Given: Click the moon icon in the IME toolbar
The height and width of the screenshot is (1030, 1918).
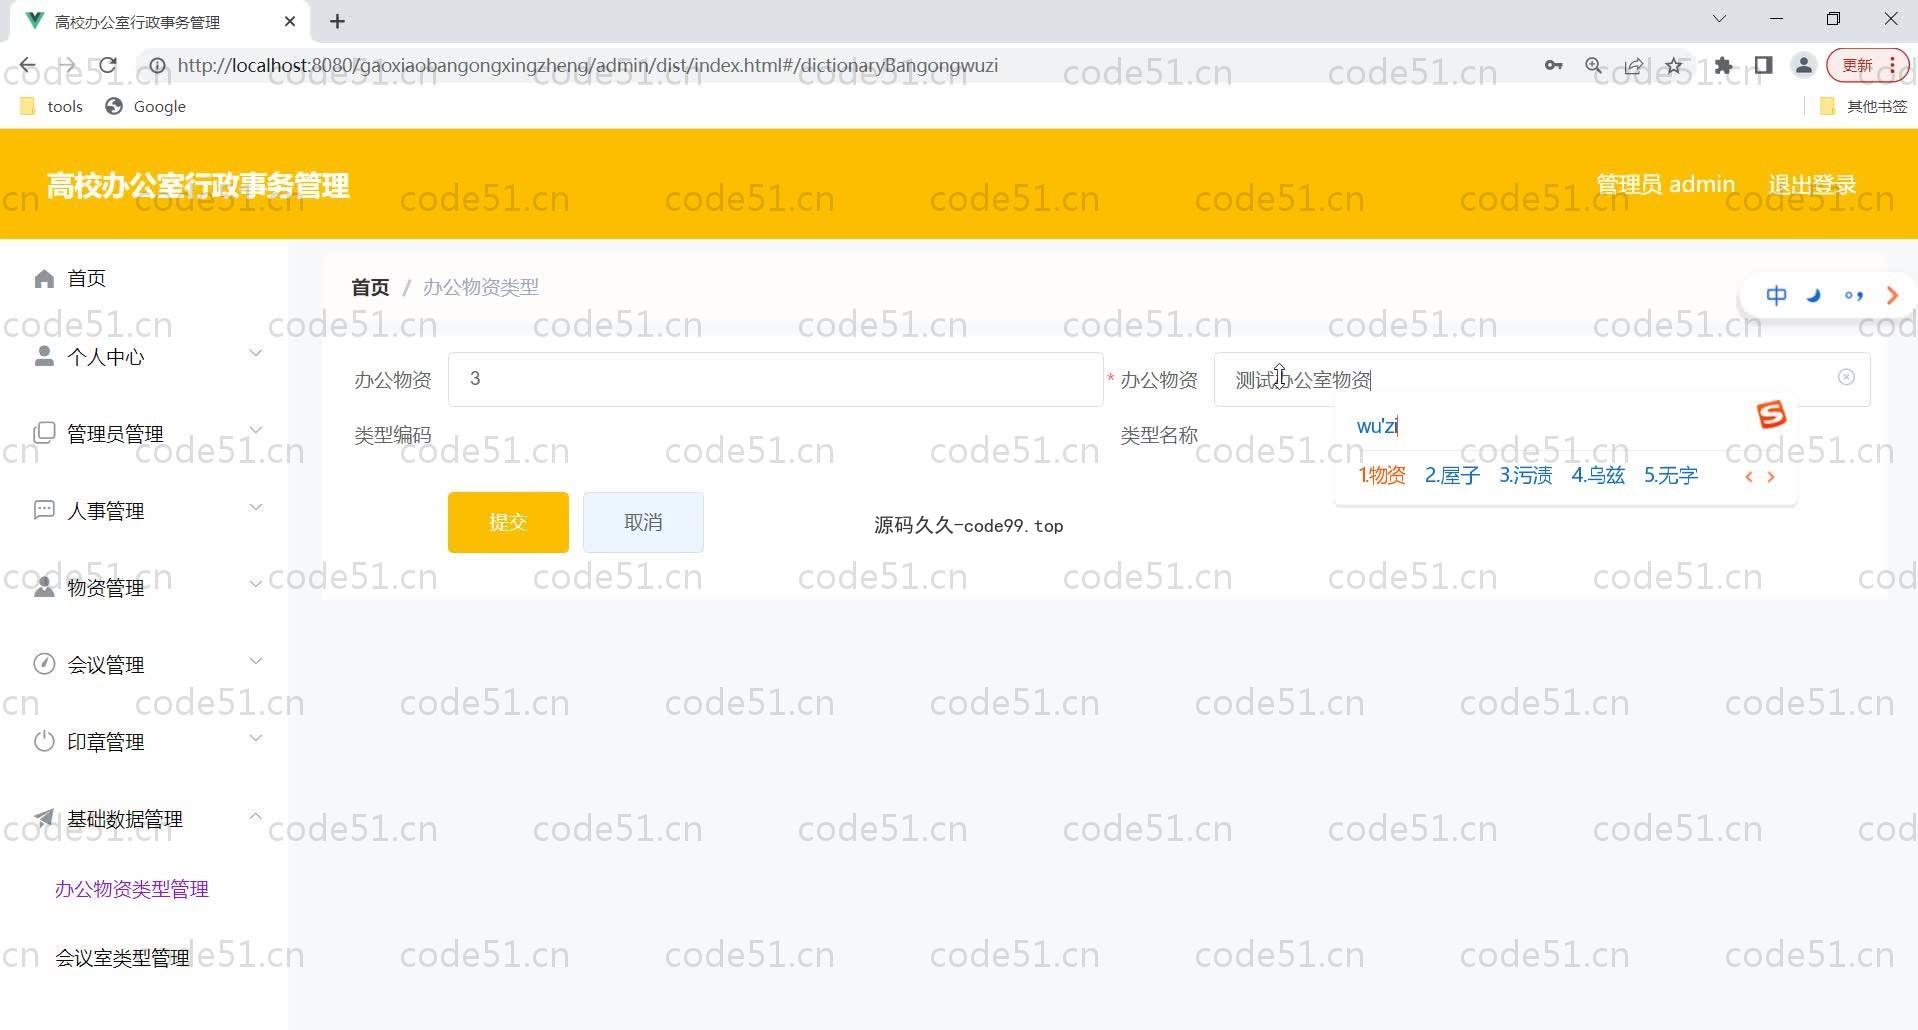Looking at the screenshot, I should 1814,295.
